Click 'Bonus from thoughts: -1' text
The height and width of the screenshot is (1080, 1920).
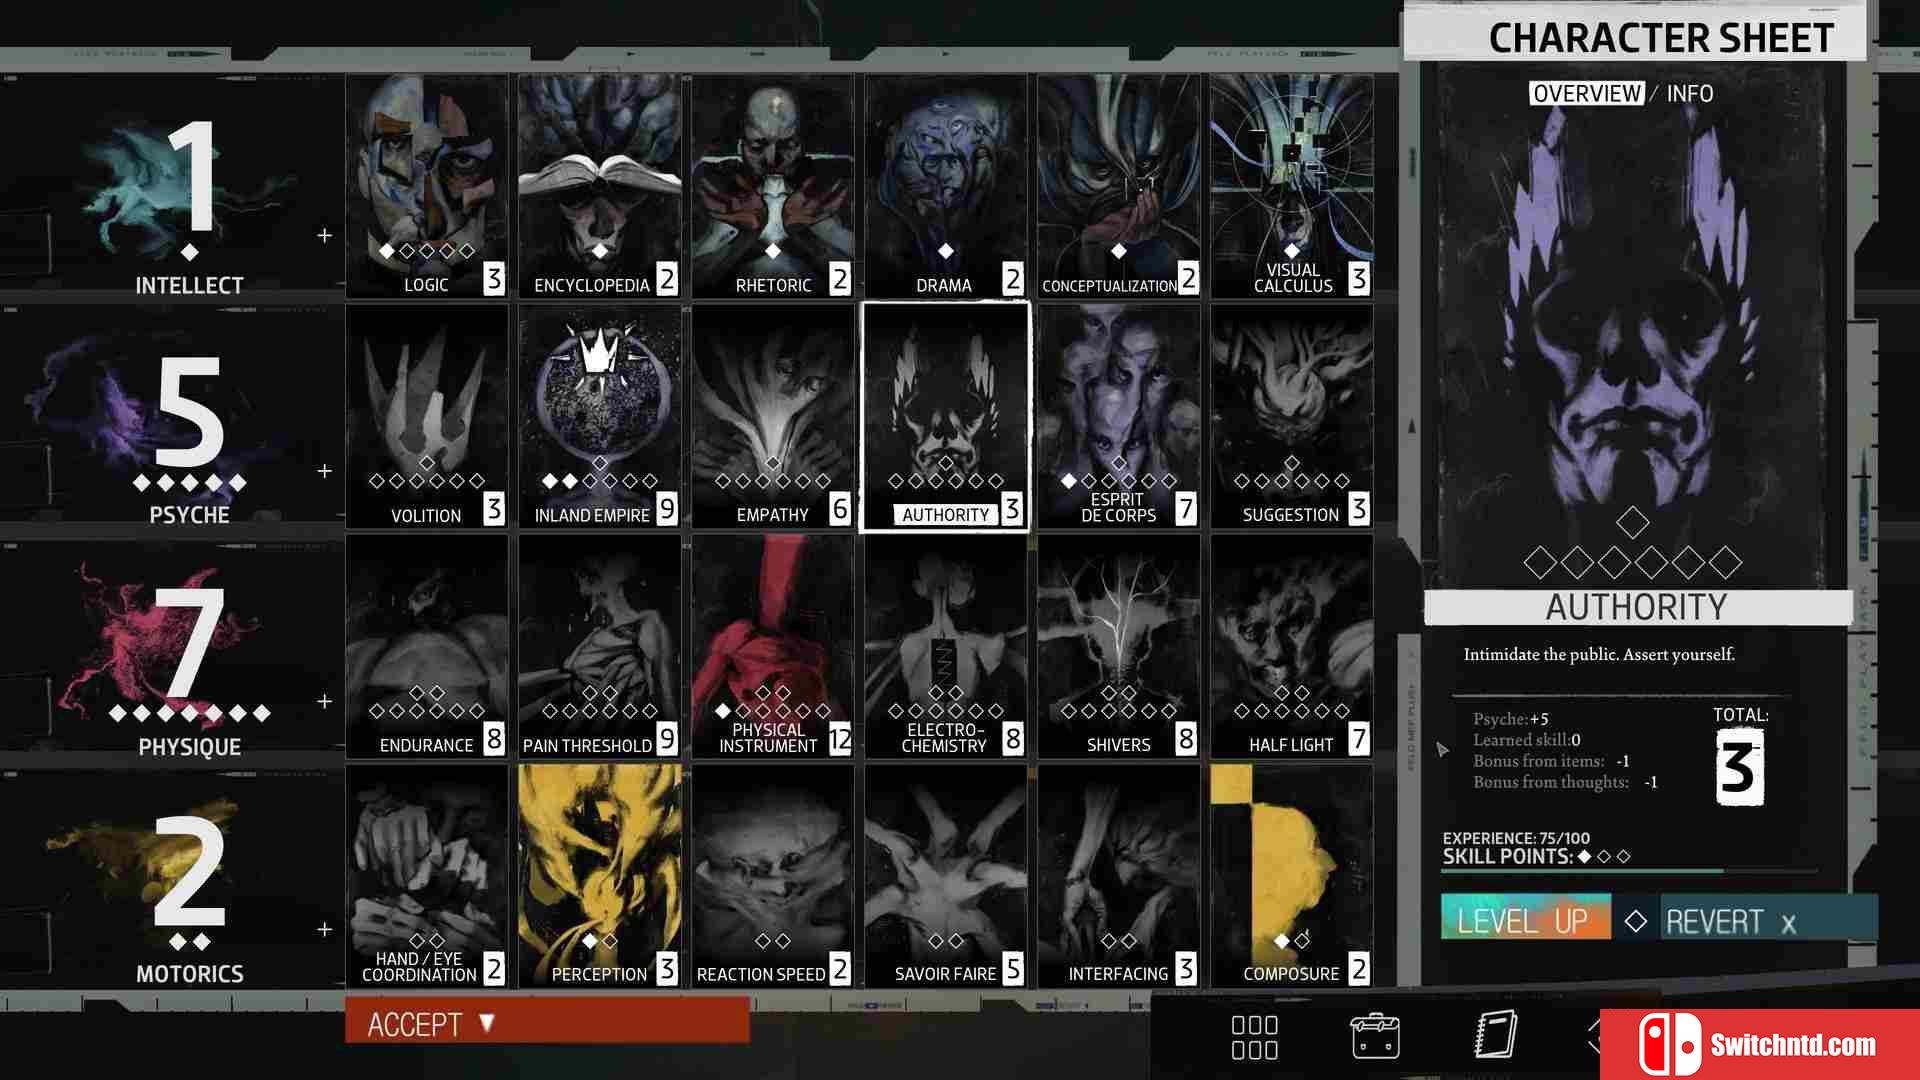(x=1565, y=782)
